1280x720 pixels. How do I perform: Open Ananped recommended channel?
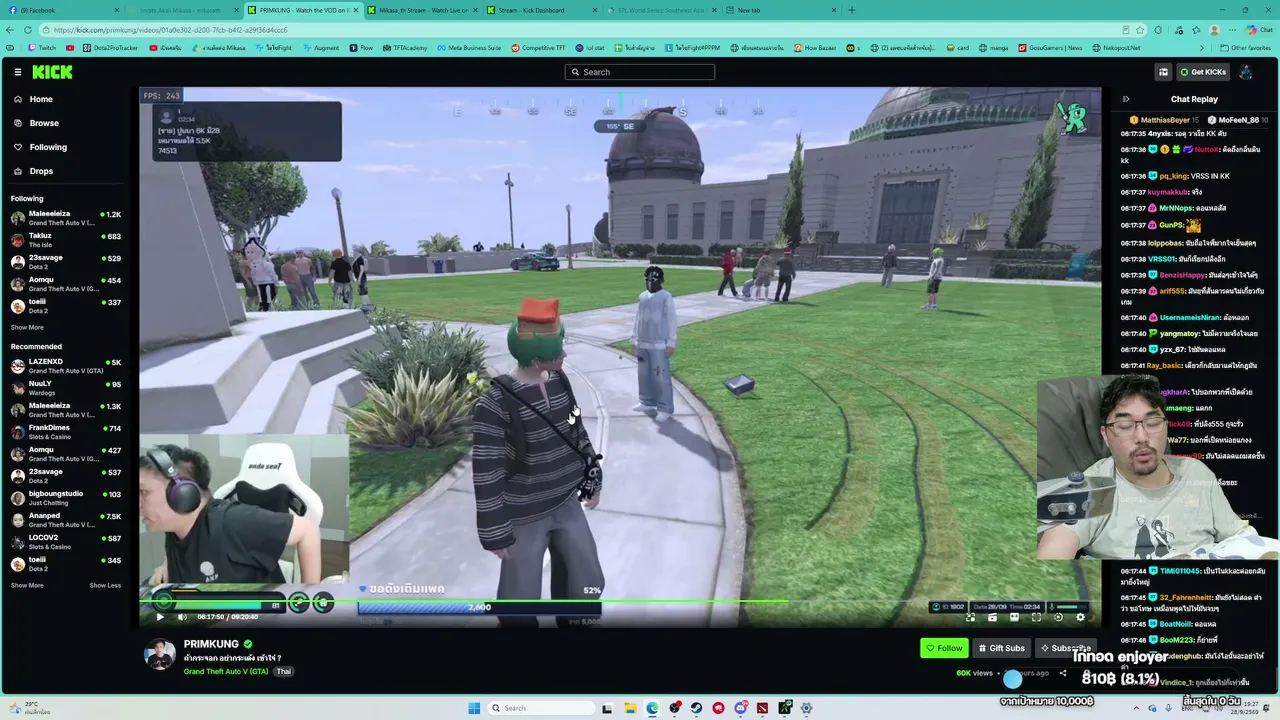point(65,520)
